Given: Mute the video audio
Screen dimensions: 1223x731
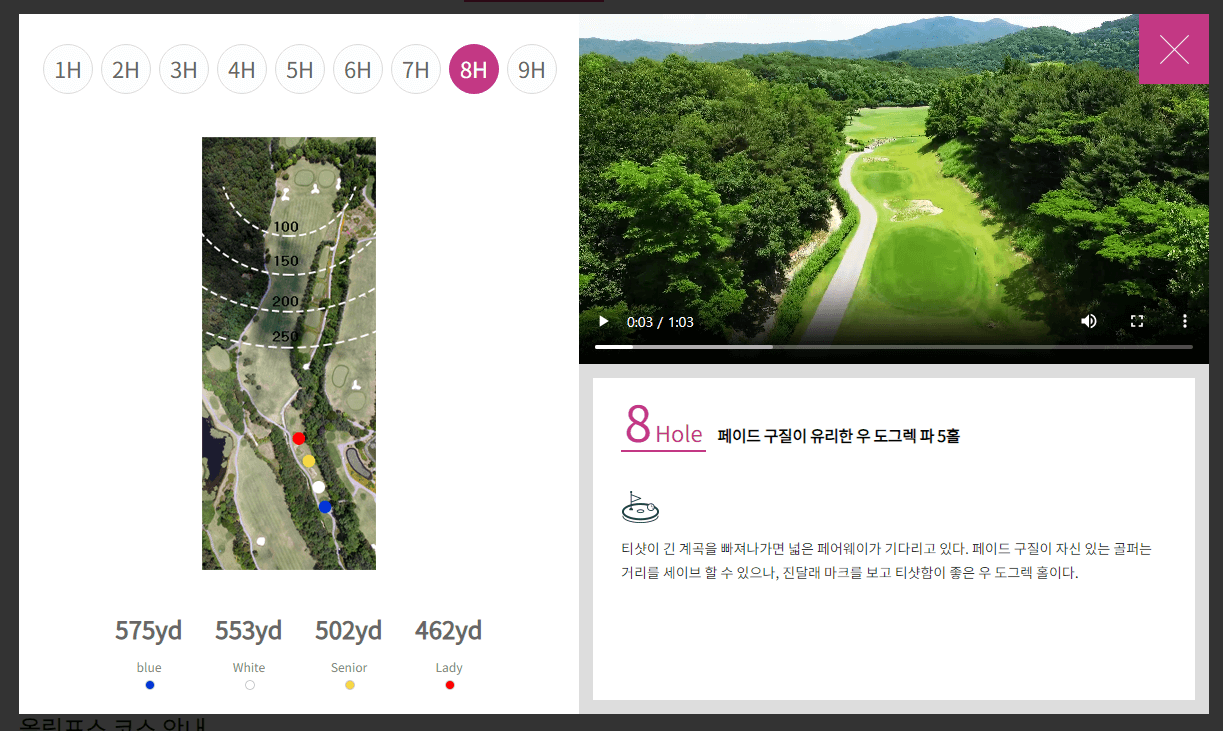Looking at the screenshot, I should [x=1089, y=321].
